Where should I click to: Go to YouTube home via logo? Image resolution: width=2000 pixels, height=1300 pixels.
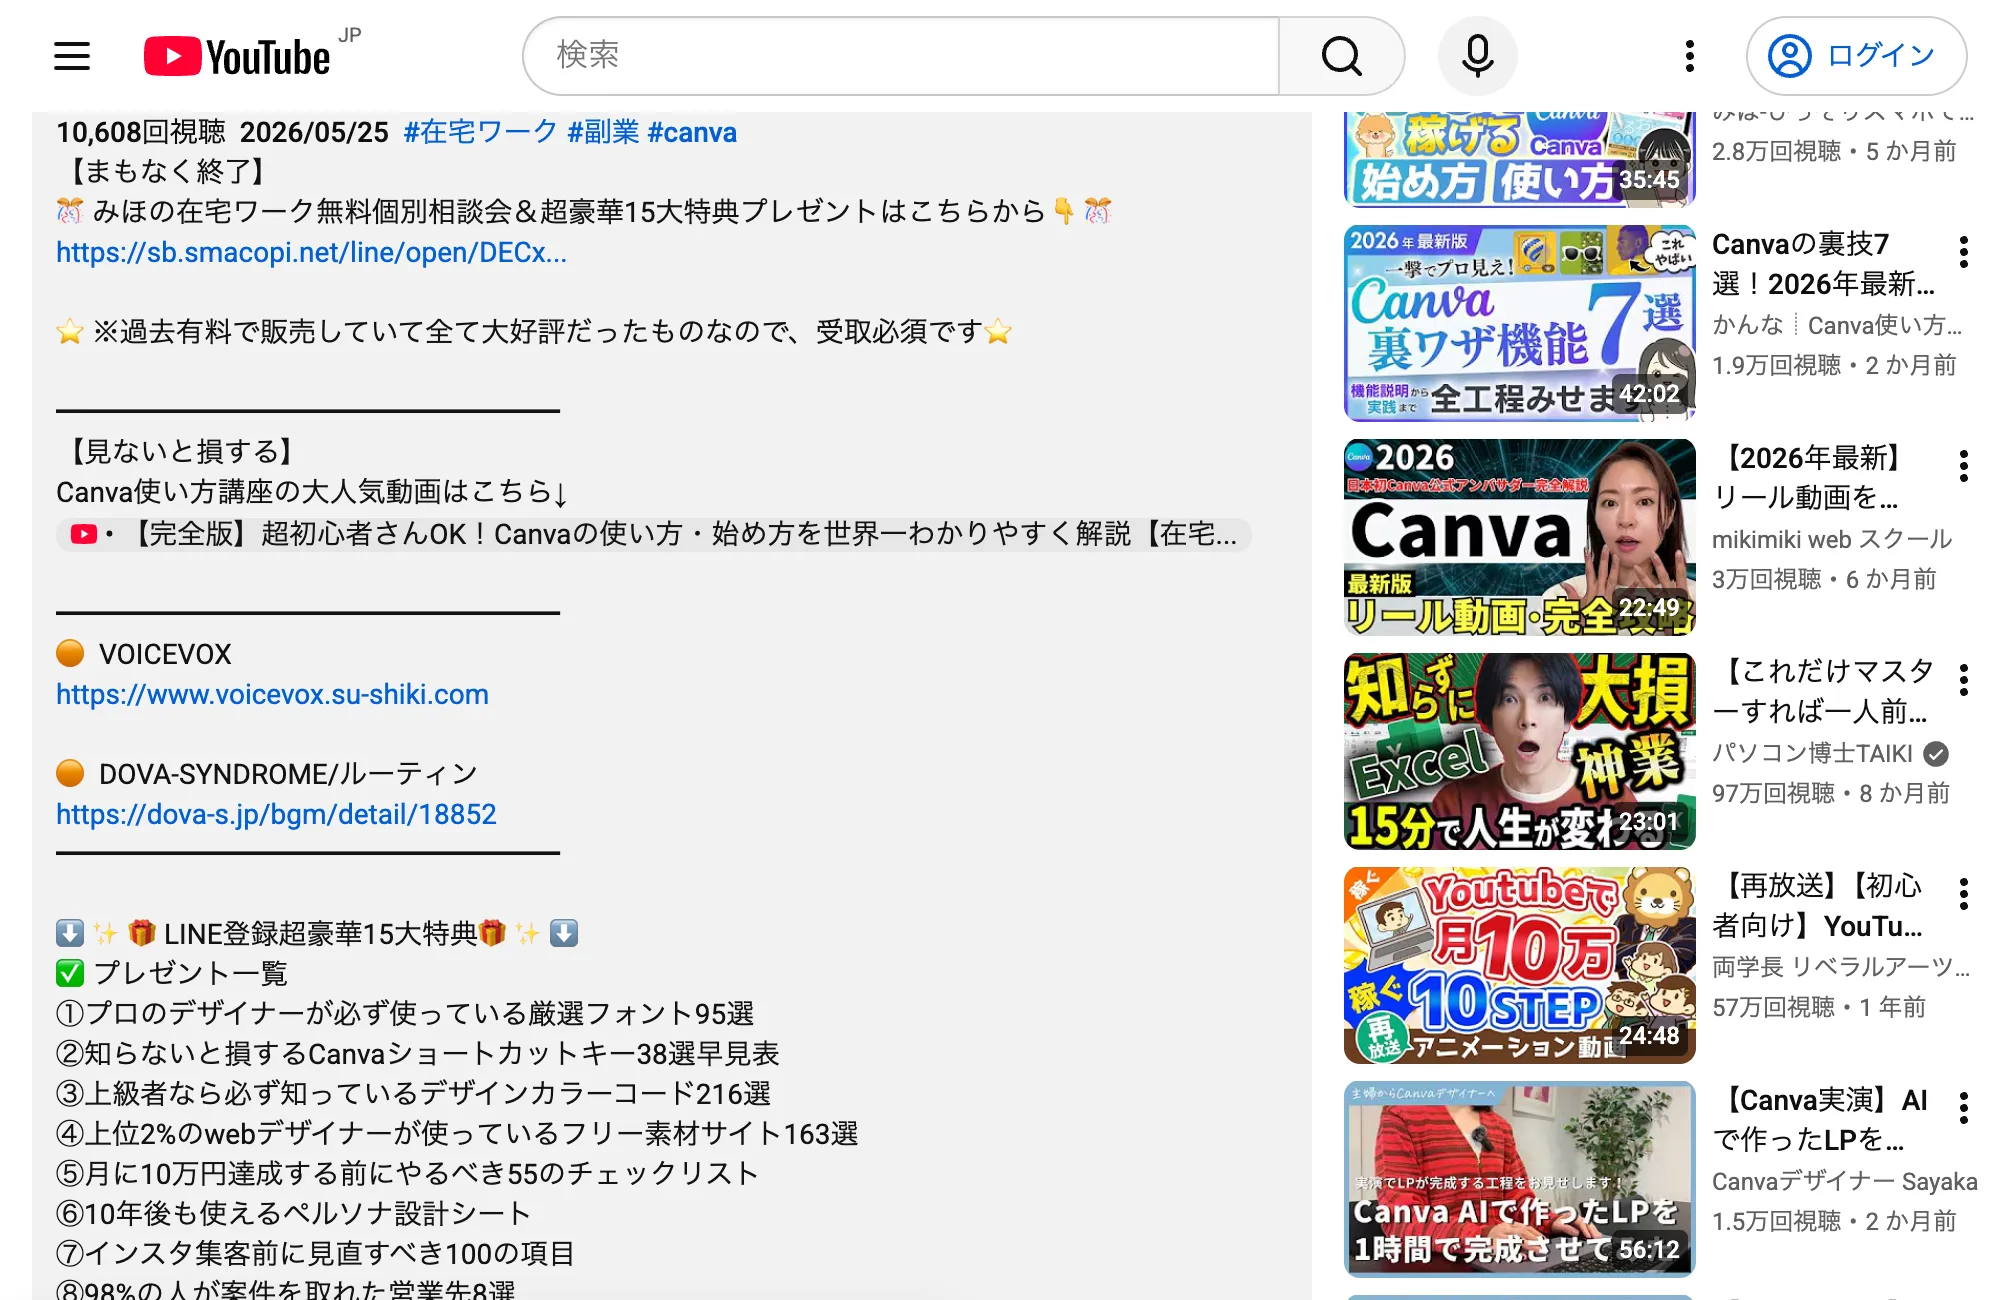[x=238, y=56]
